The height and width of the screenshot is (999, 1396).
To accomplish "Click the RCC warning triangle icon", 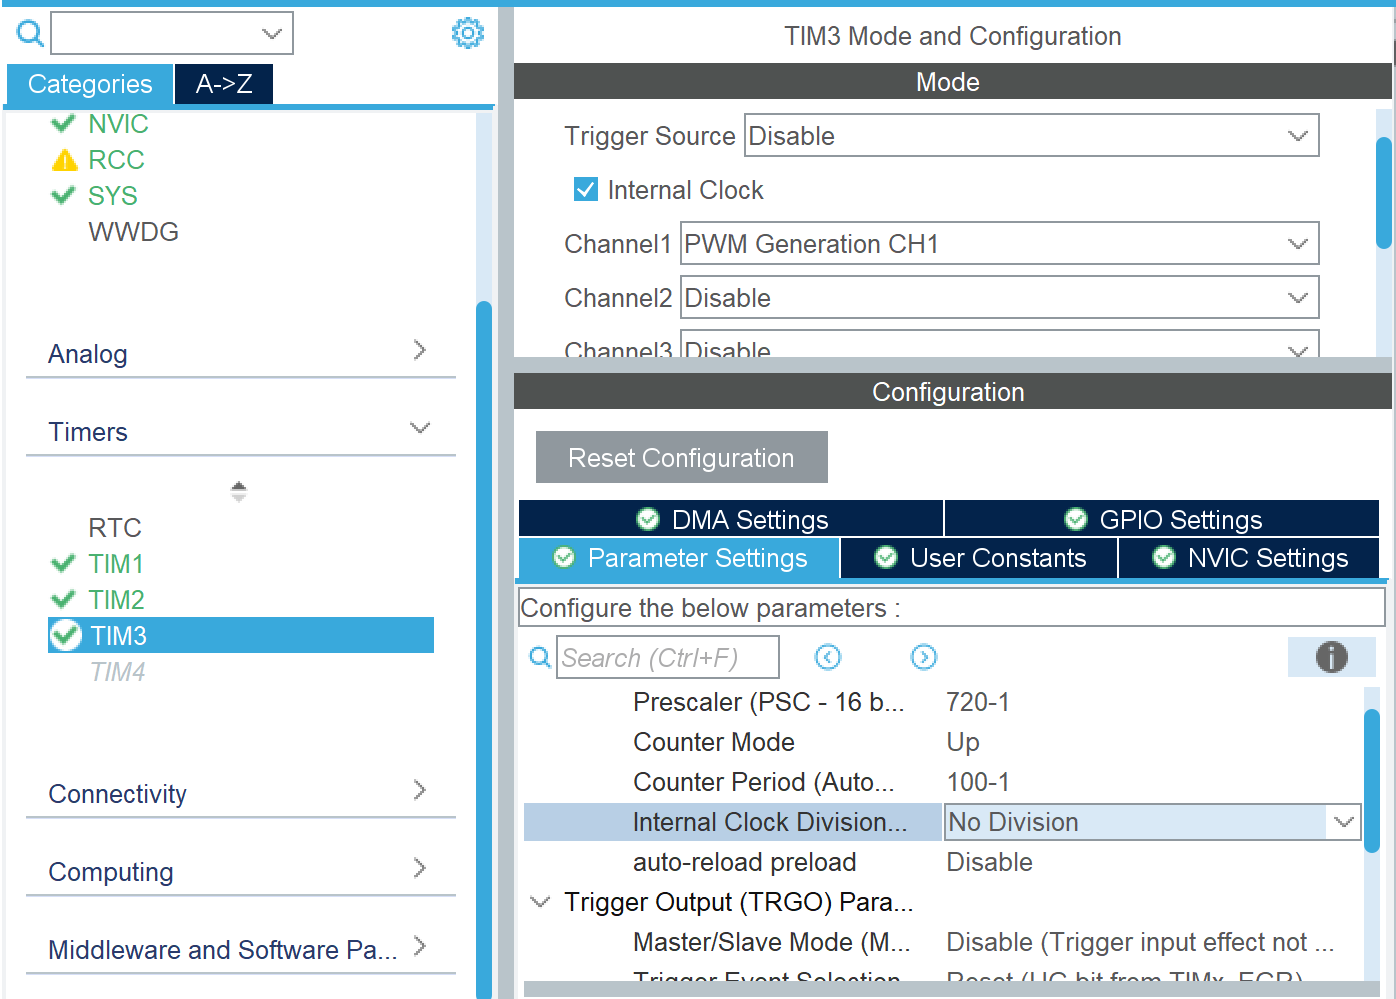I will (64, 160).
